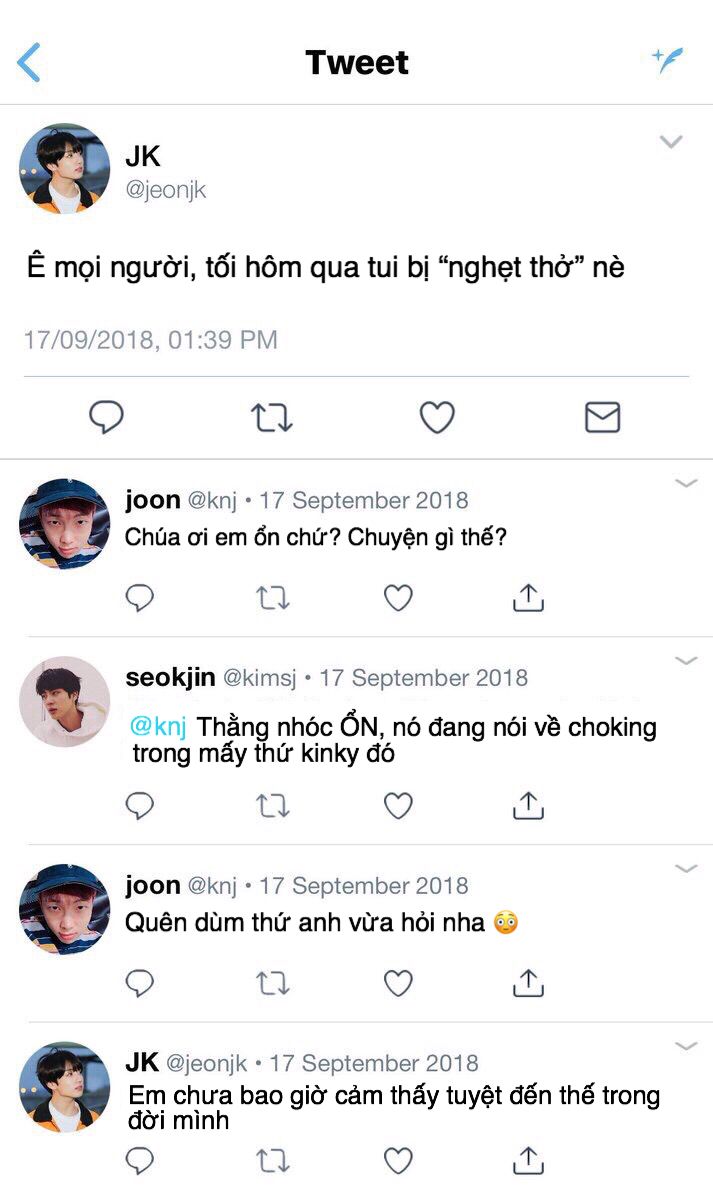Send the main tweet via direct message
This screenshot has width=713, height=1200.
[602, 417]
